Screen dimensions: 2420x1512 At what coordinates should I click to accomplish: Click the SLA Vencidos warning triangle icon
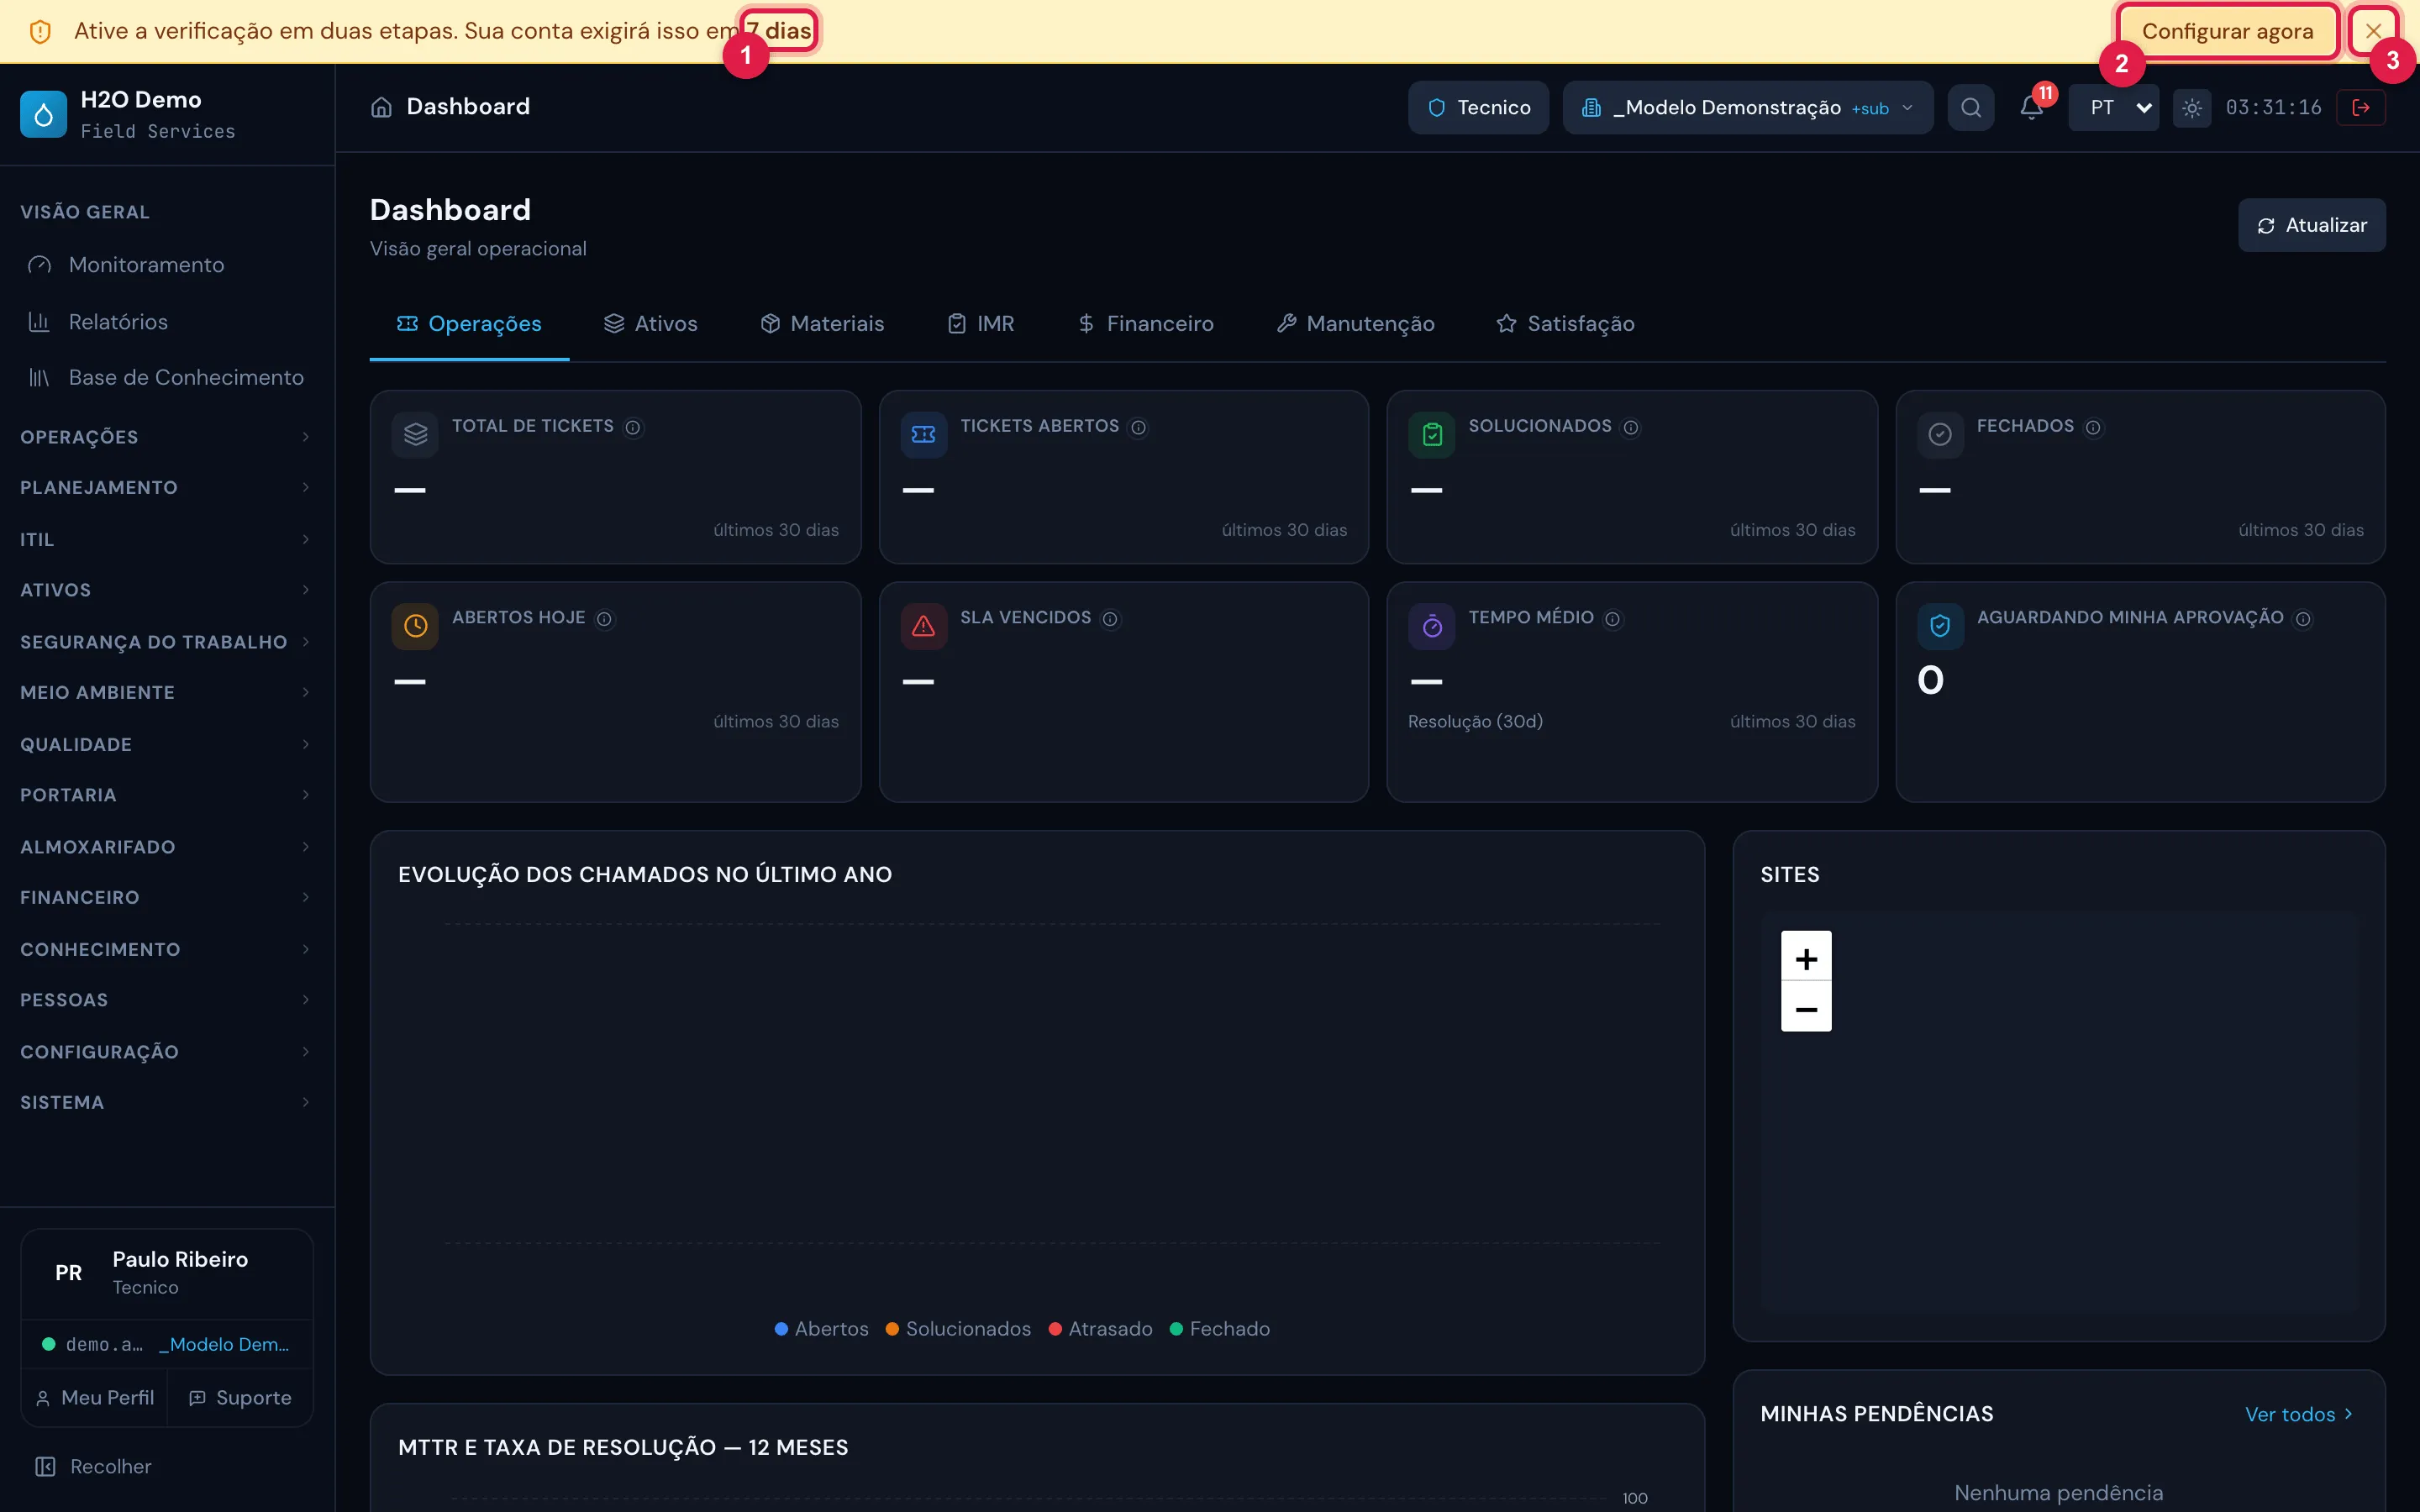pyautogui.click(x=923, y=626)
